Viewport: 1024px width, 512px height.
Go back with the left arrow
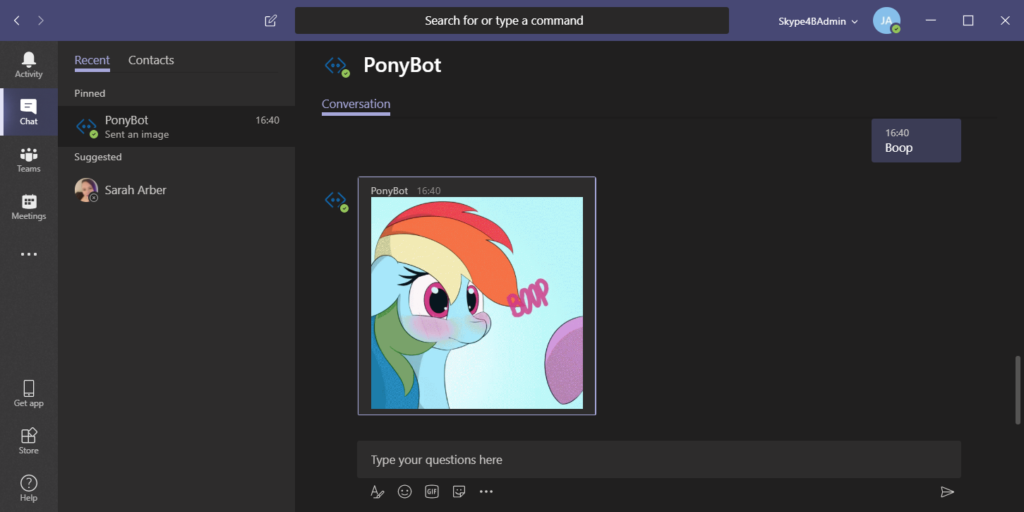17,21
